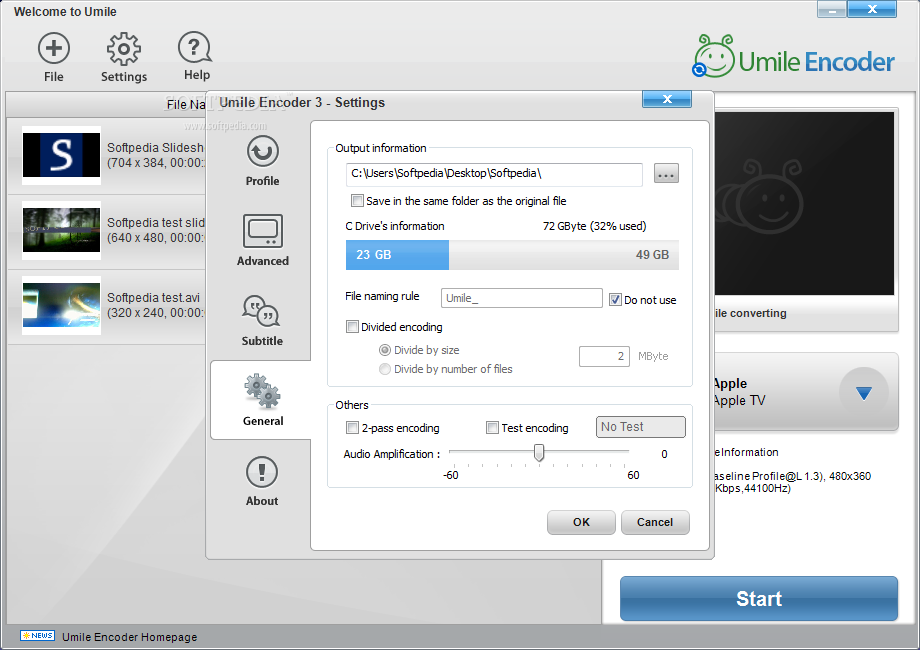Minimize the Umile main window

[831, 9]
